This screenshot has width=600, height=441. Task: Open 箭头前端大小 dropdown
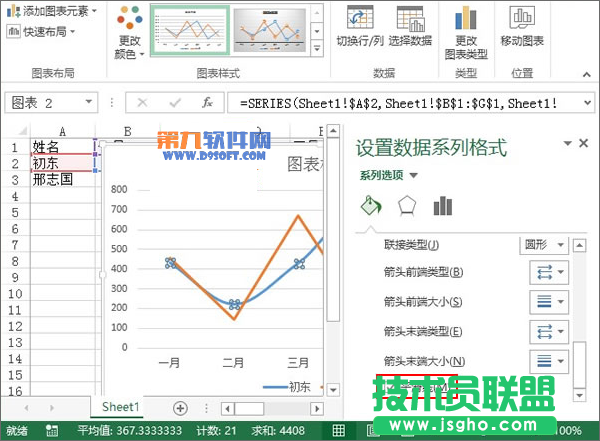click(549, 302)
